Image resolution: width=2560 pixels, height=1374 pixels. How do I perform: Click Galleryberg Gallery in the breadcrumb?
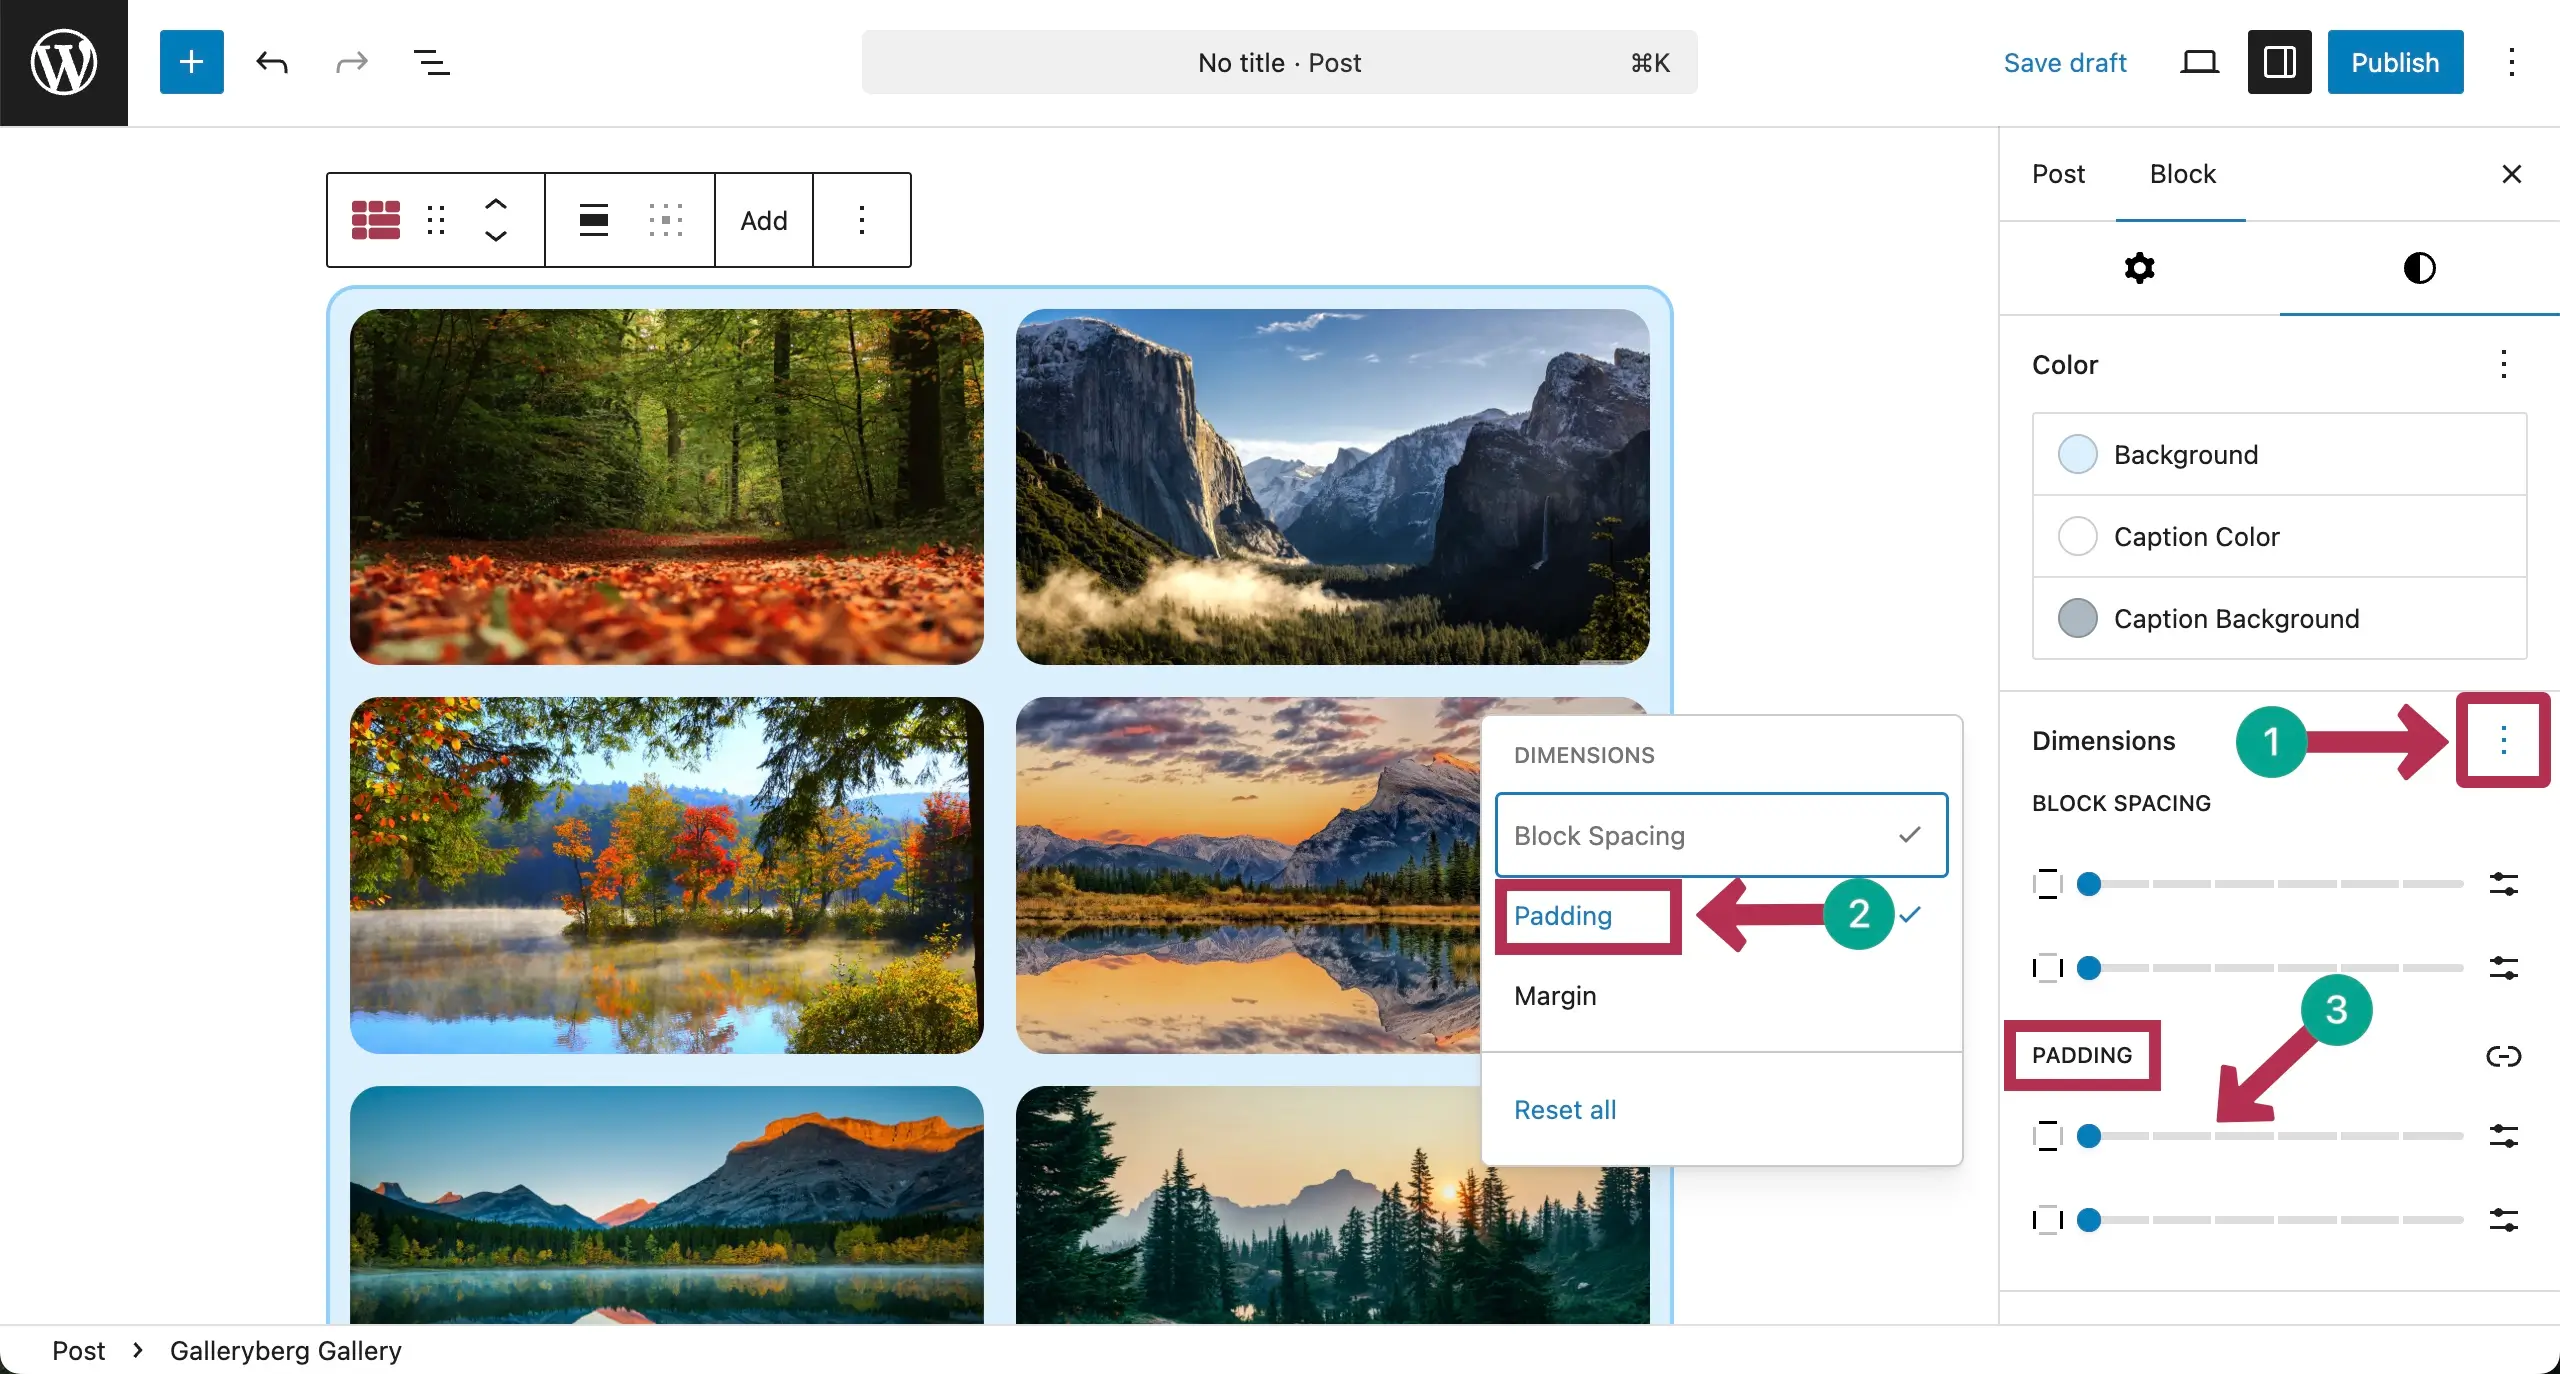285,1350
